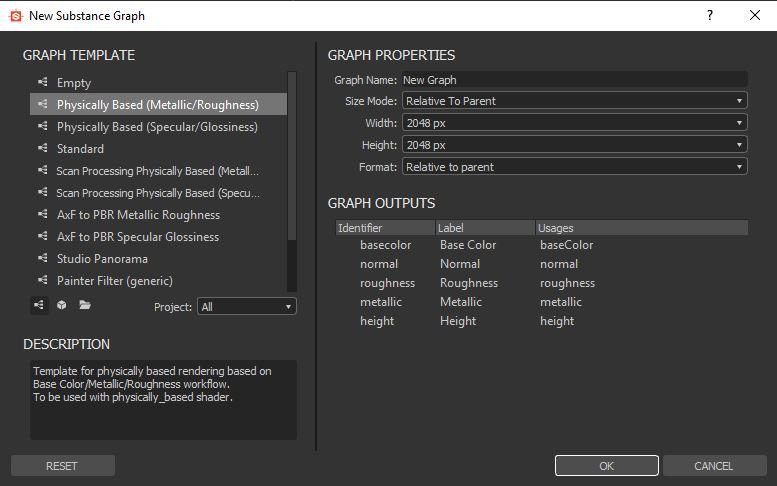Open the Size Mode dropdown

[x=574, y=101]
